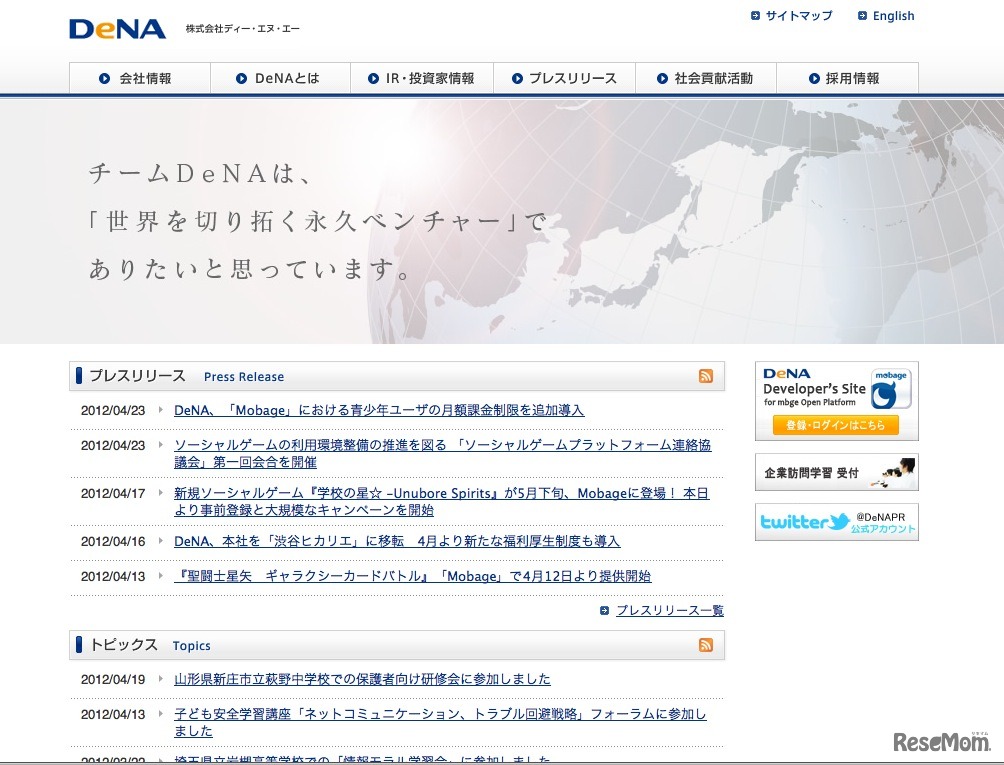
Task: Click the DeNA logo in header
Action: [x=117, y=29]
